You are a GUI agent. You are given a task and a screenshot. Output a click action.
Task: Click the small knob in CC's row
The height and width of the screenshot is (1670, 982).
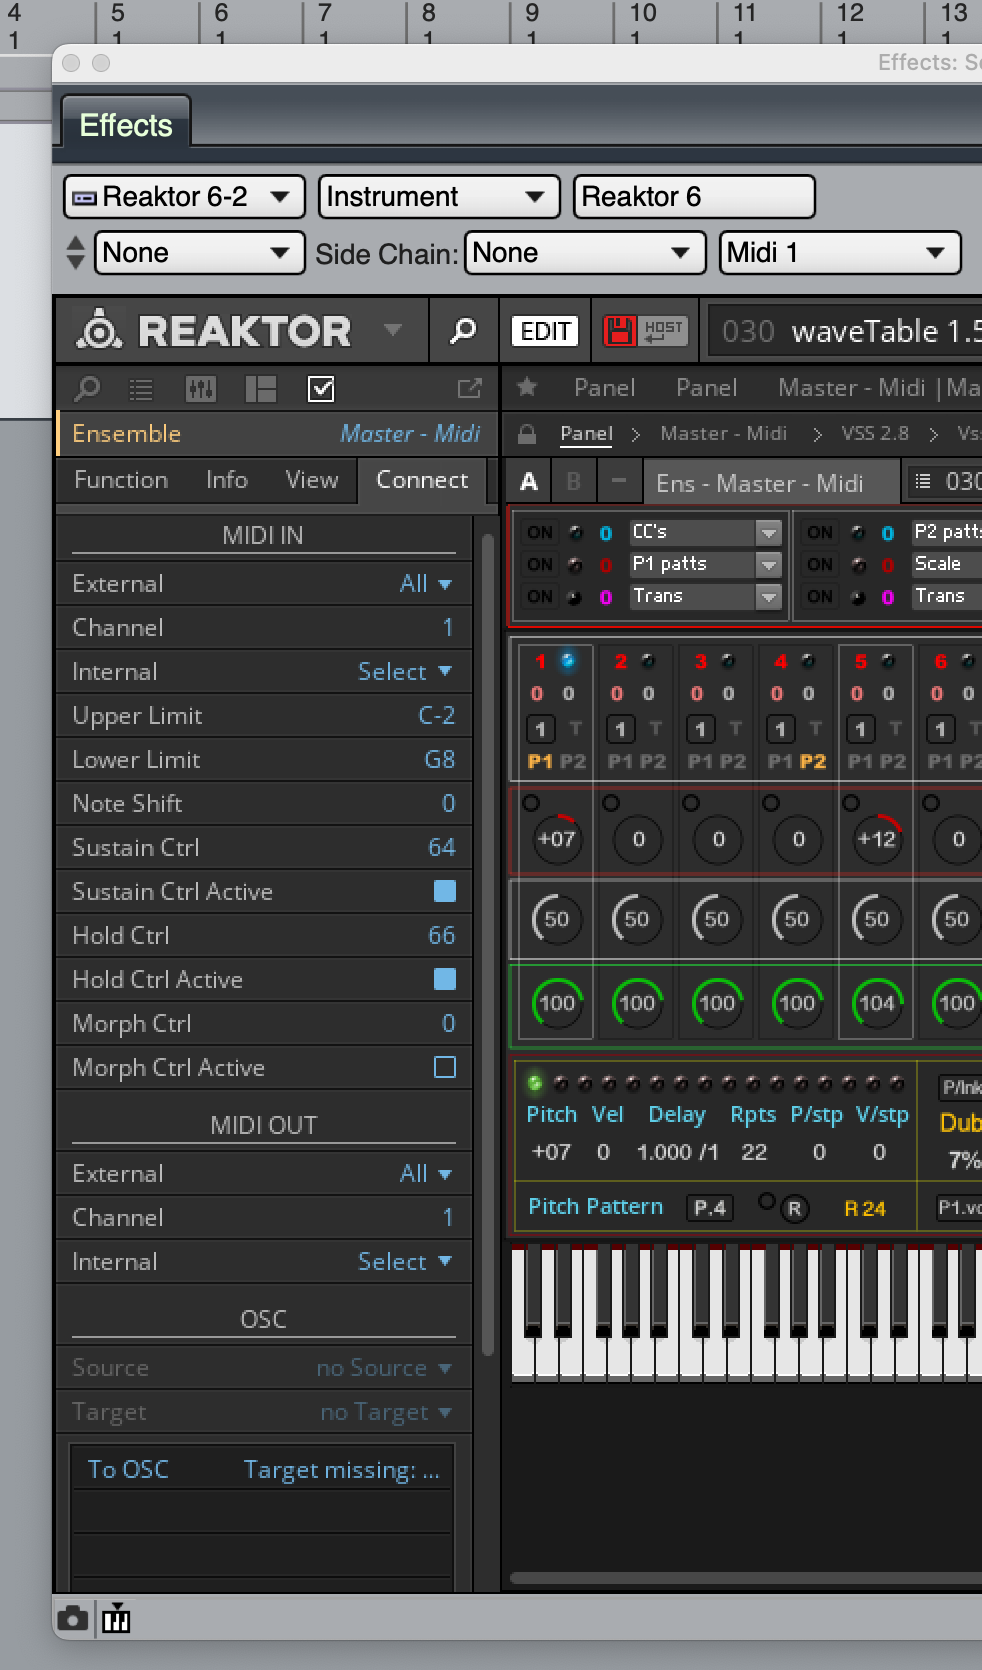coord(575,533)
